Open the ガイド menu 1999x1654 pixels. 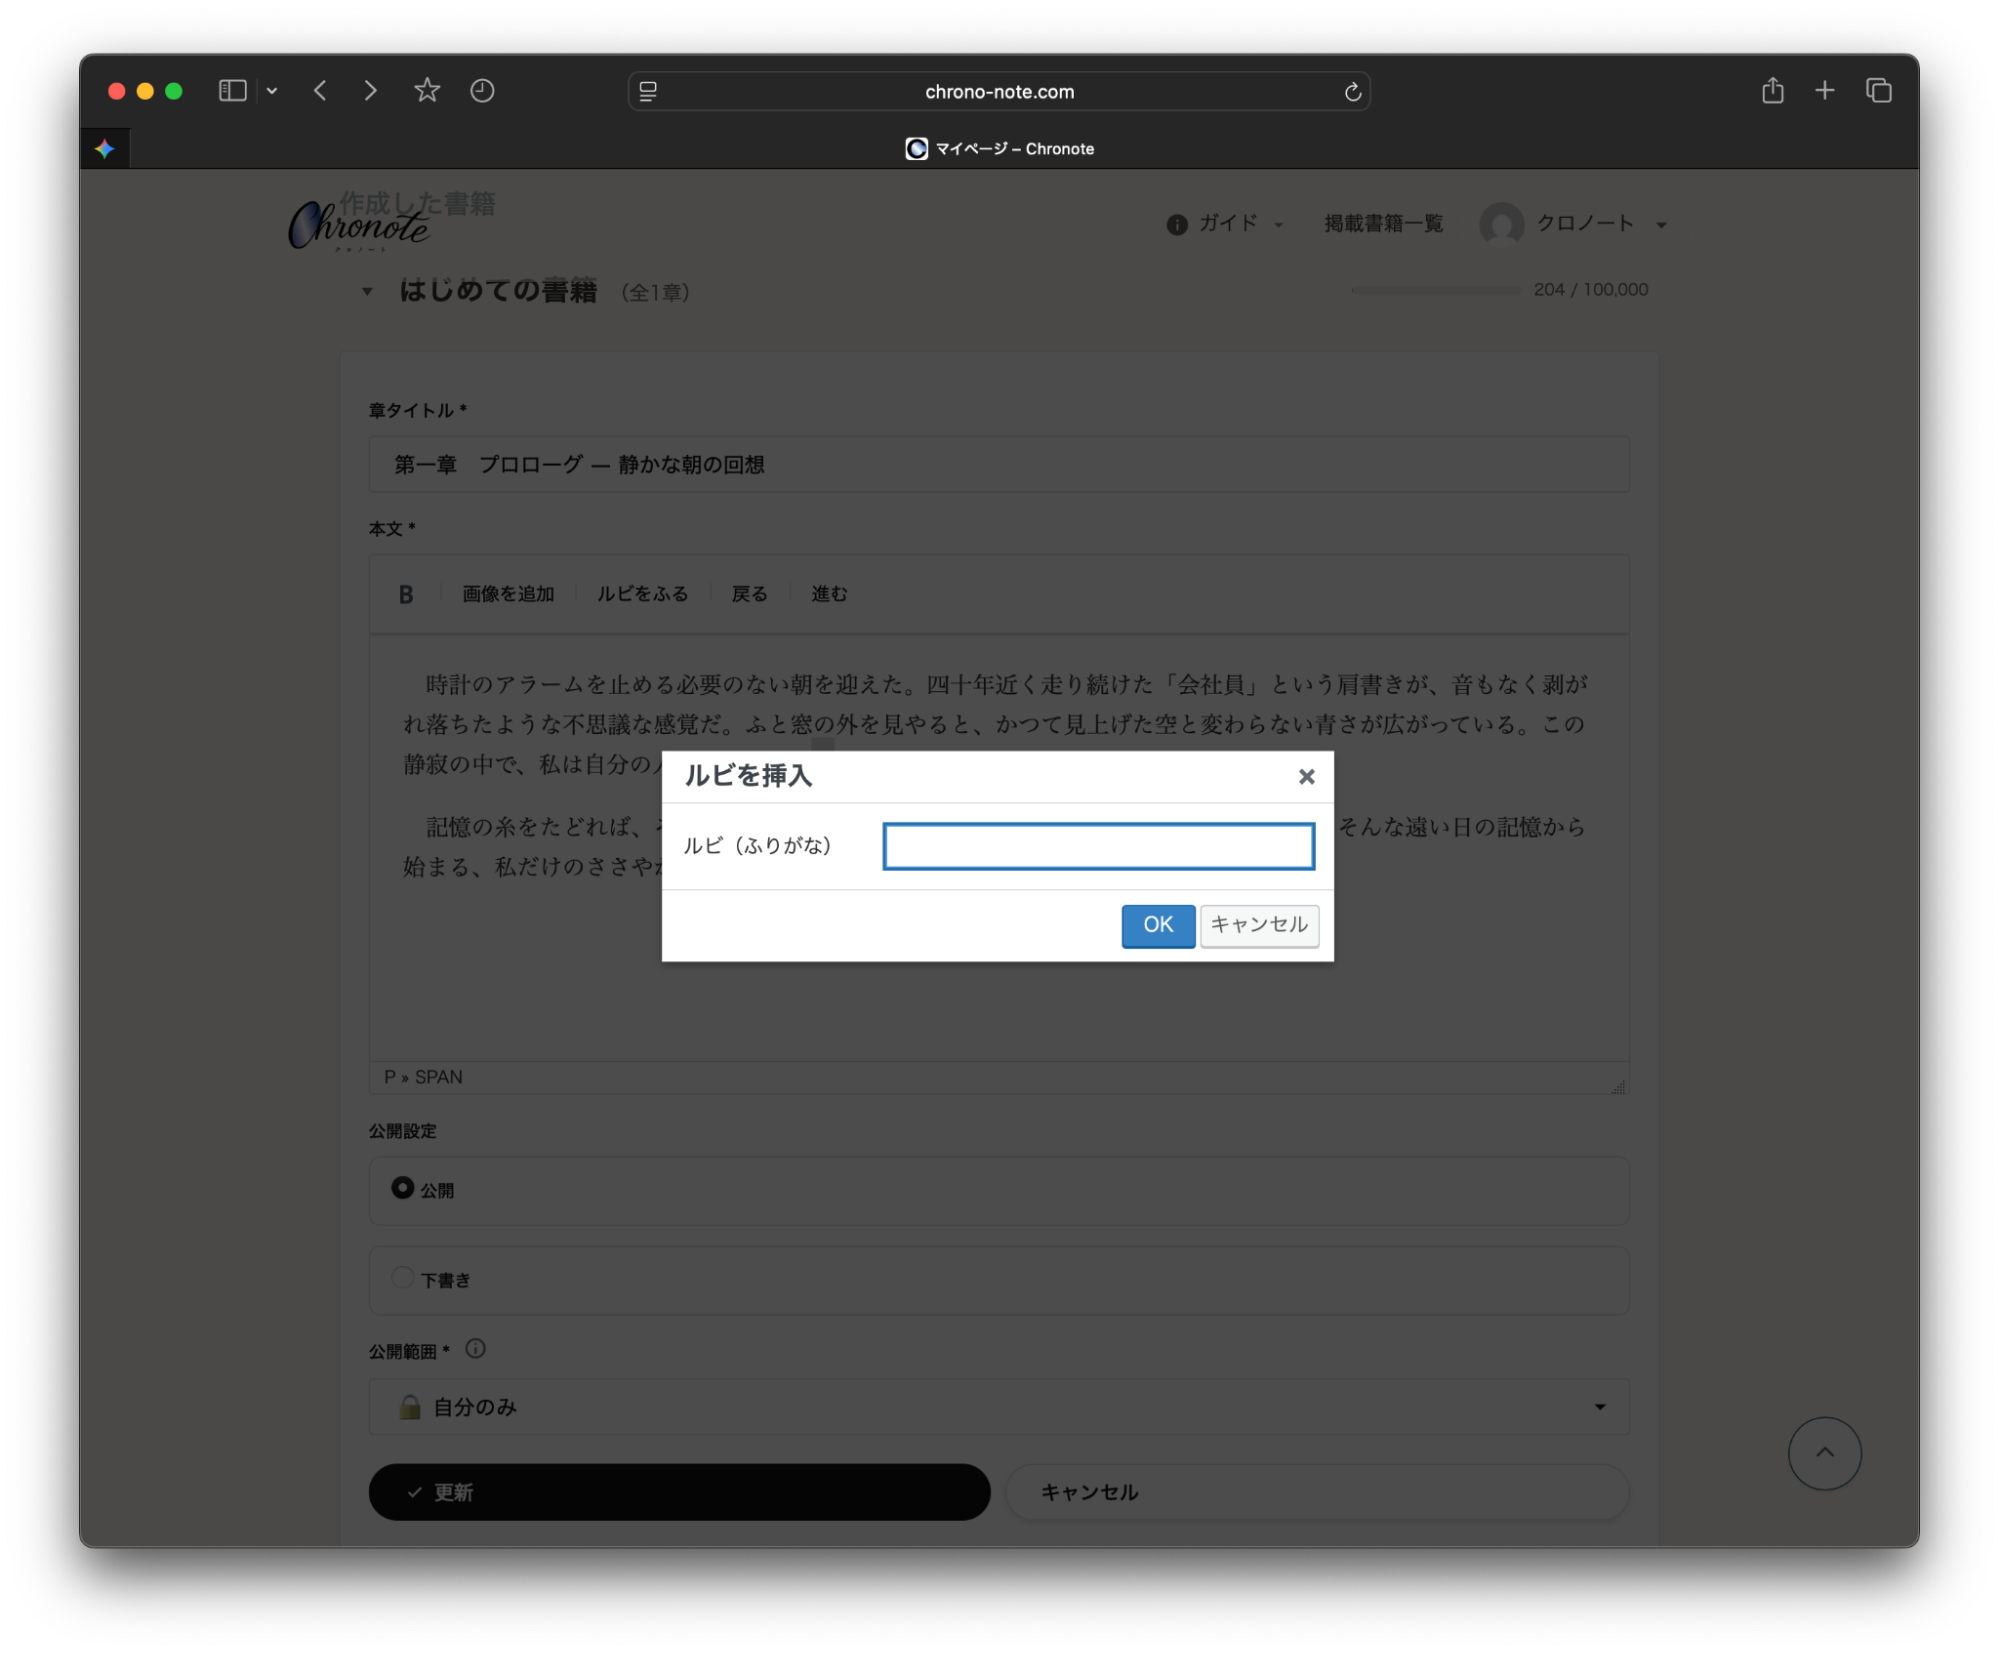coord(1227,224)
